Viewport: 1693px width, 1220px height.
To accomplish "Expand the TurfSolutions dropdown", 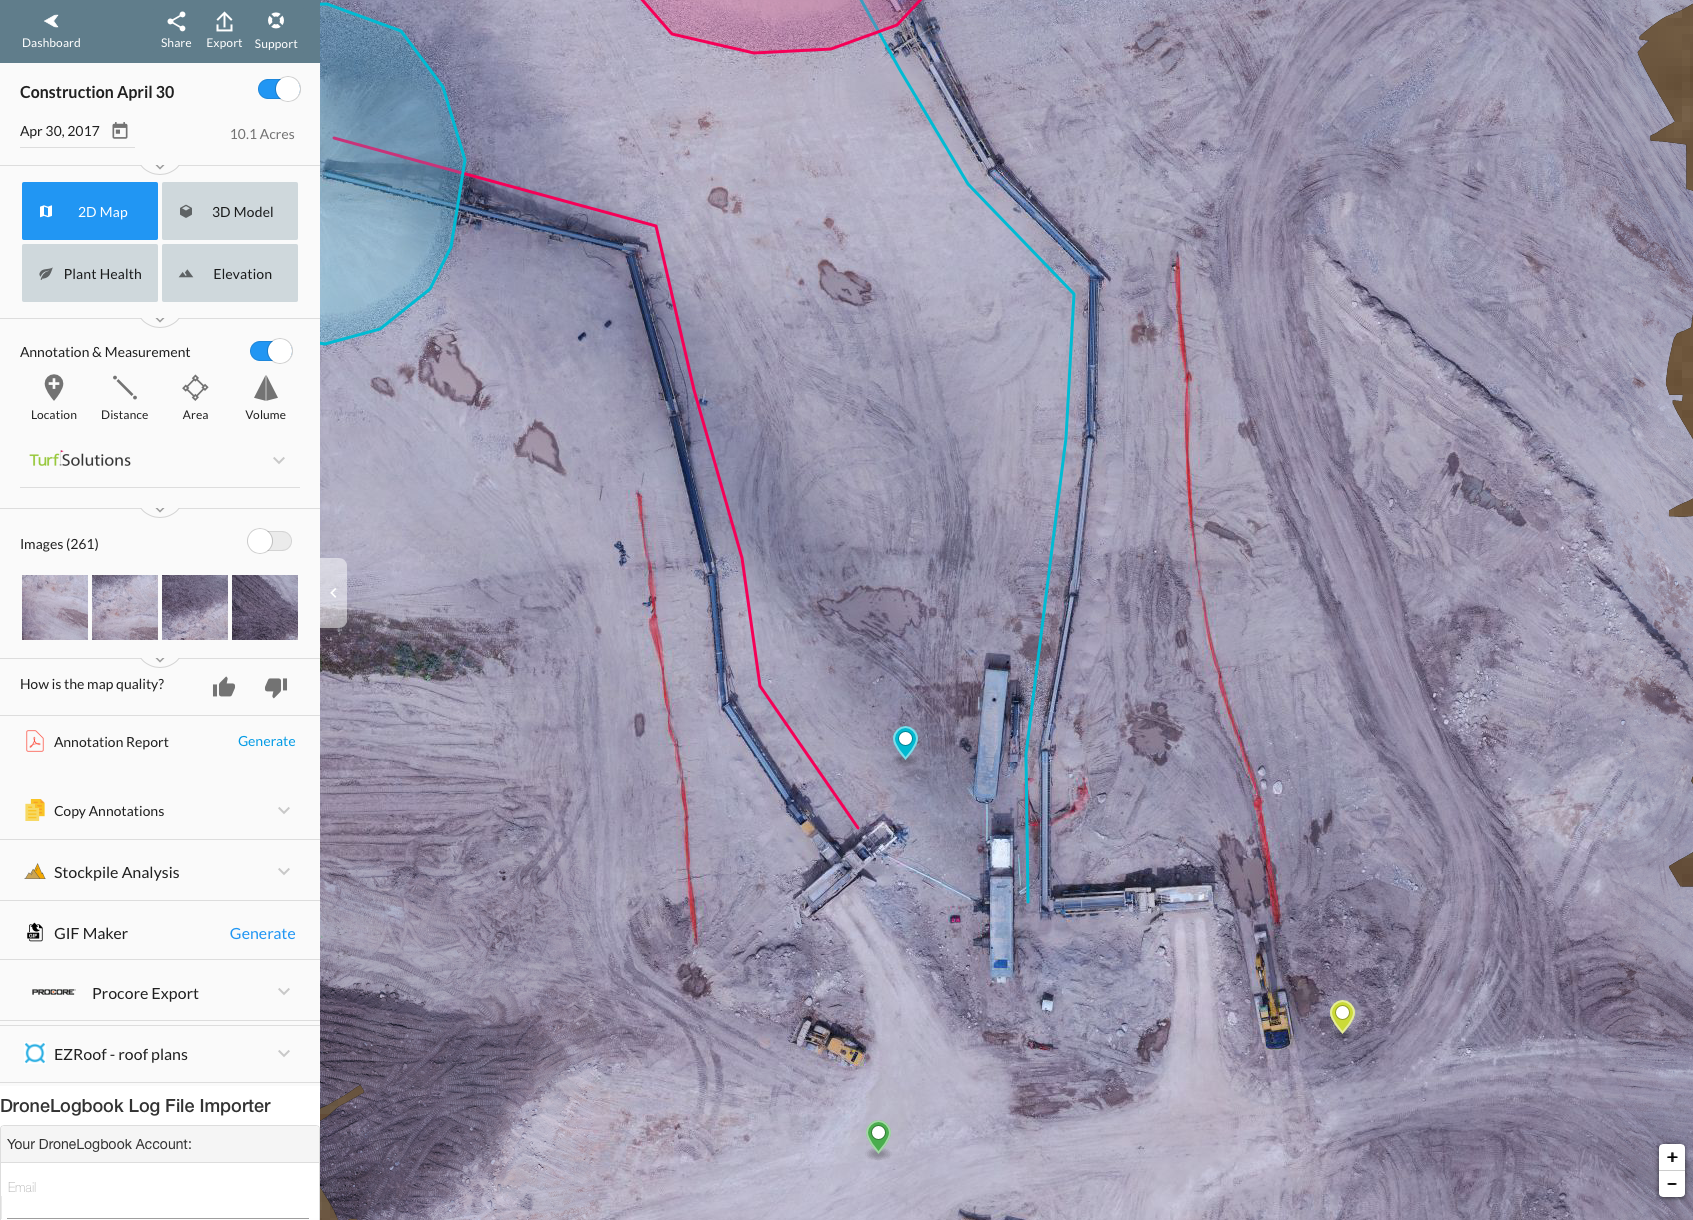I will click(x=279, y=460).
